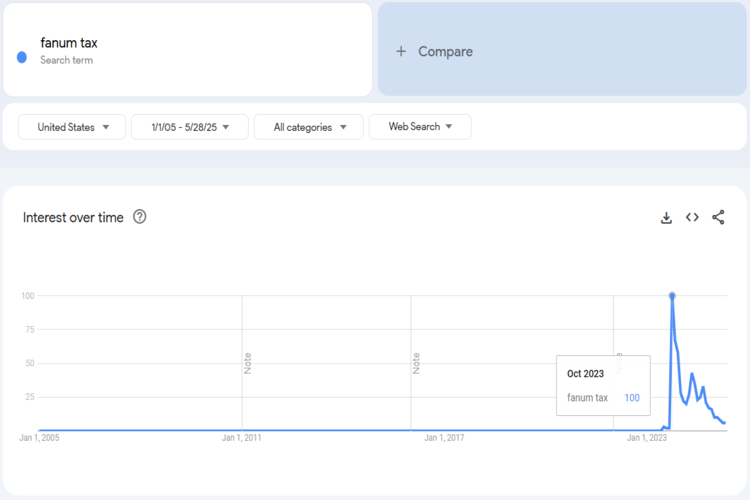Open the Web Search type dropdown

coord(420,127)
